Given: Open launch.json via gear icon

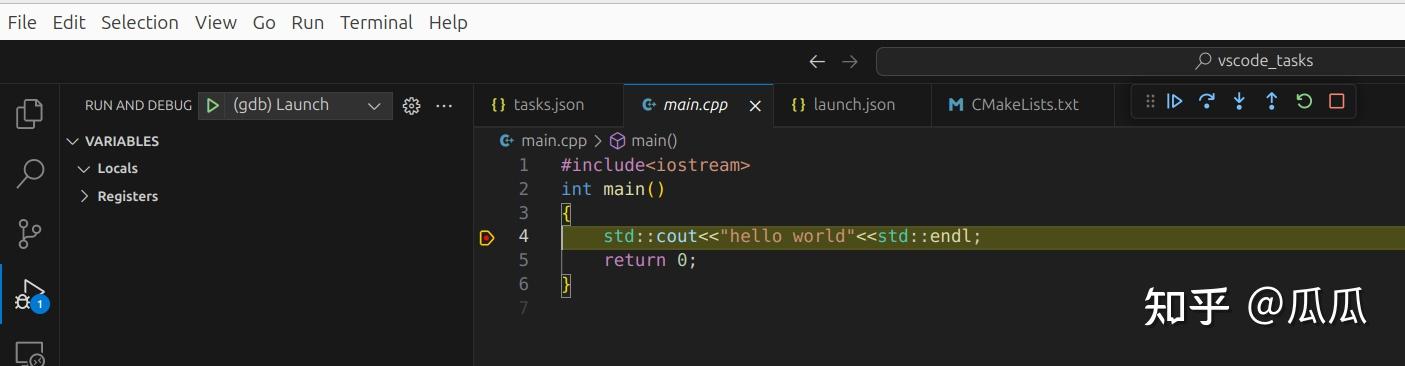Looking at the screenshot, I should (x=411, y=105).
